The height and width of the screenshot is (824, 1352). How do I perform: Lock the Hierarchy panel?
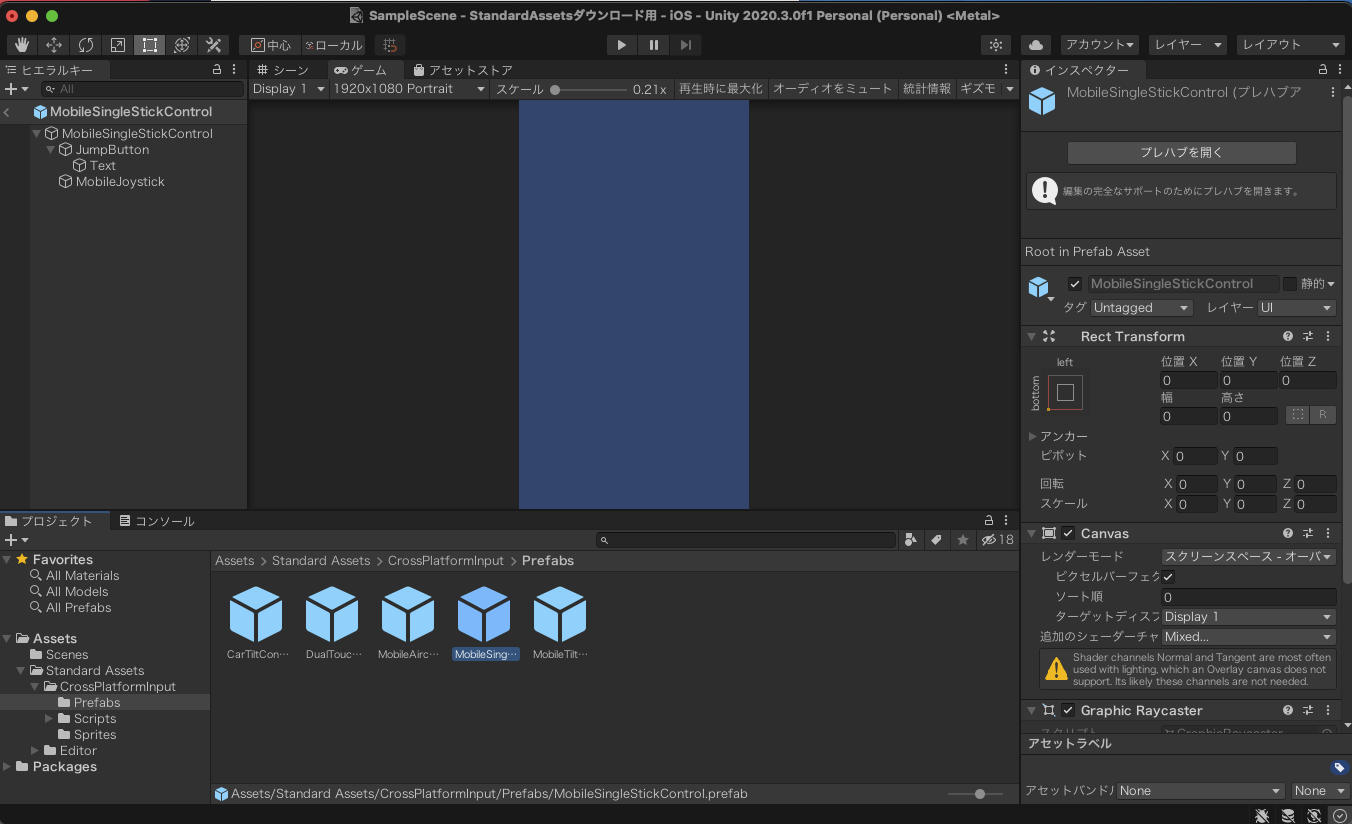pyautogui.click(x=217, y=70)
